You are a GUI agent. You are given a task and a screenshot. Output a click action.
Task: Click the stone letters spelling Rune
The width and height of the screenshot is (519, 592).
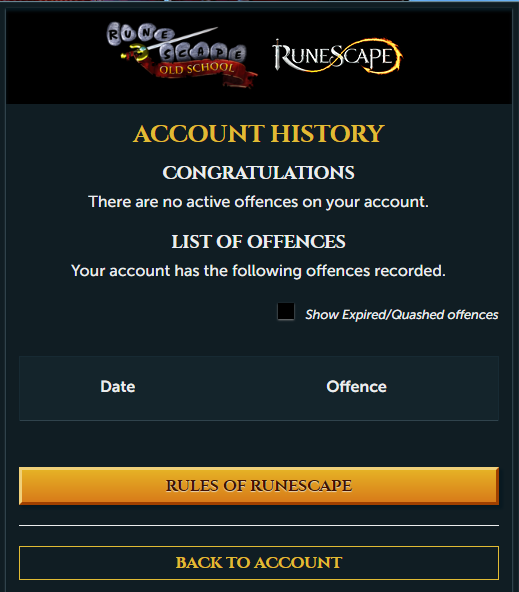pyautogui.click(x=140, y=34)
